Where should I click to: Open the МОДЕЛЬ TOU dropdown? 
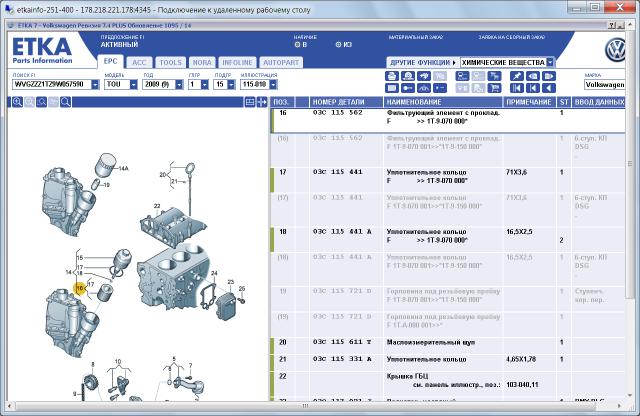133,85
